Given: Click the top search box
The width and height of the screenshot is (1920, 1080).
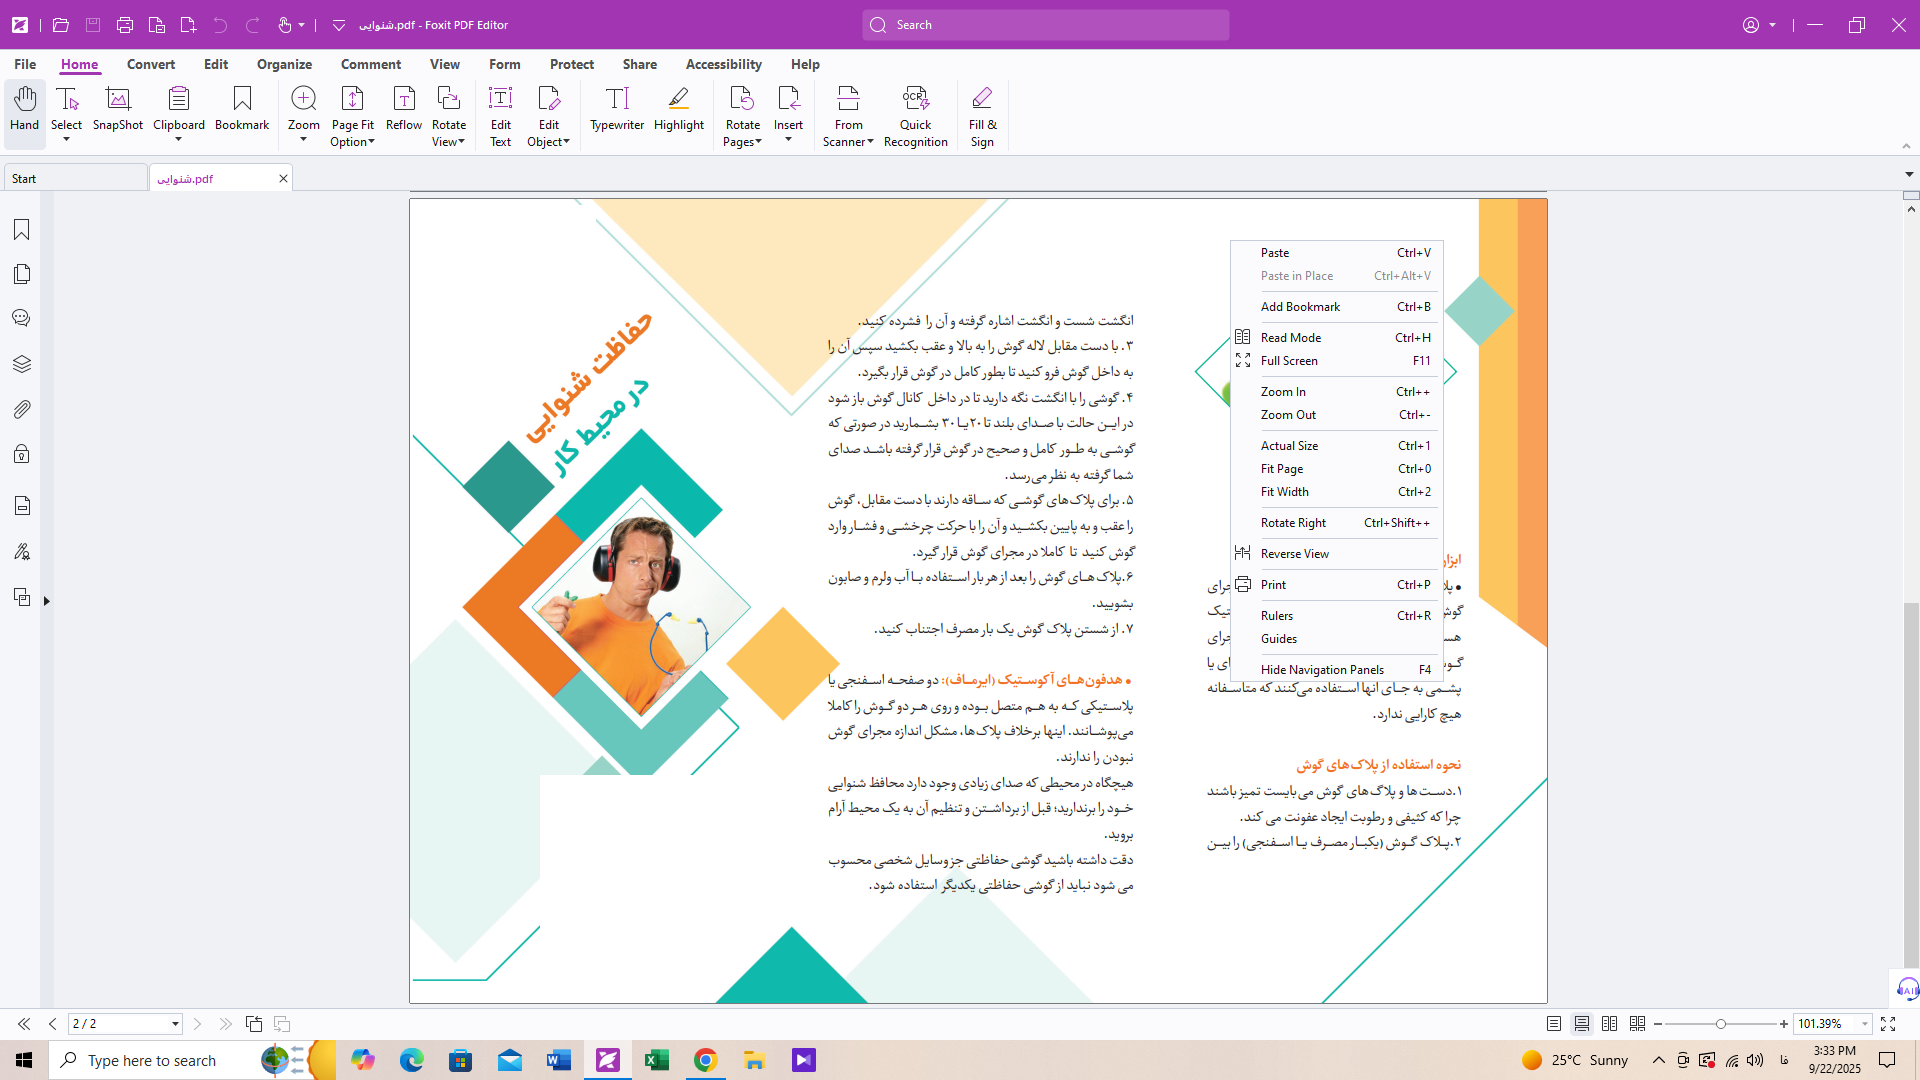Looking at the screenshot, I should pos(1045,25).
